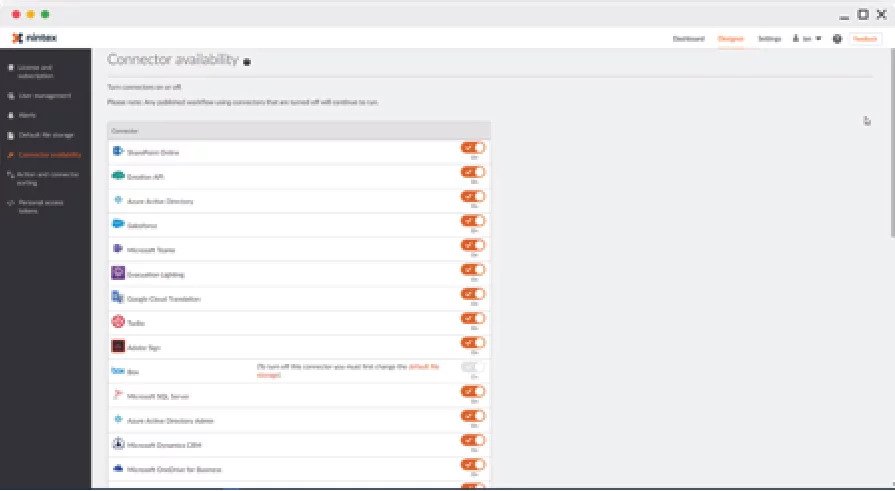Click the SharePoint Online connector icon
895x491 pixels.
(118, 151)
